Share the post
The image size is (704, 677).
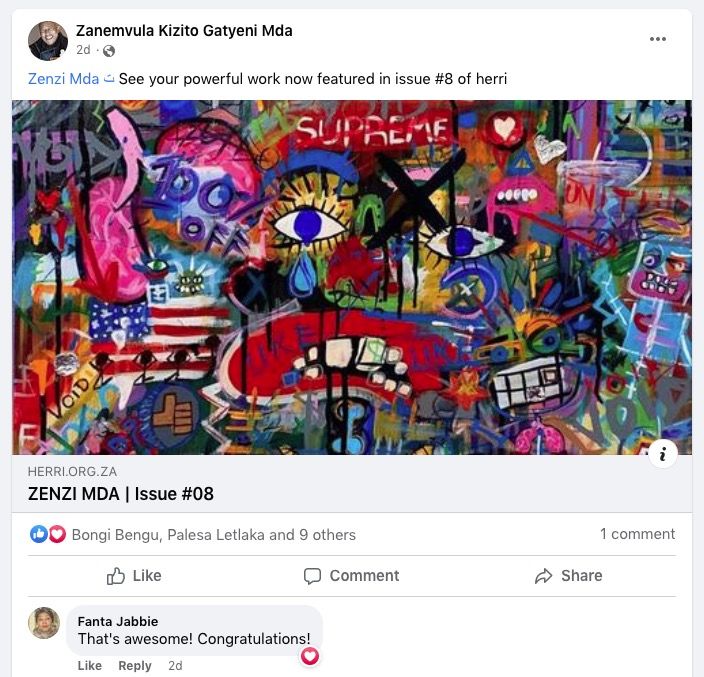[x=568, y=576]
